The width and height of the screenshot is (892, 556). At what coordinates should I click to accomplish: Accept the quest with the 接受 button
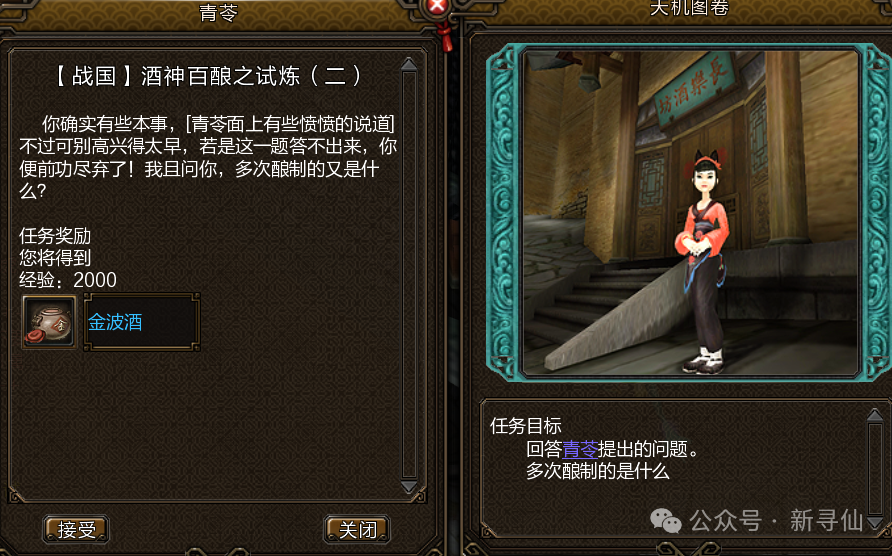(76, 529)
